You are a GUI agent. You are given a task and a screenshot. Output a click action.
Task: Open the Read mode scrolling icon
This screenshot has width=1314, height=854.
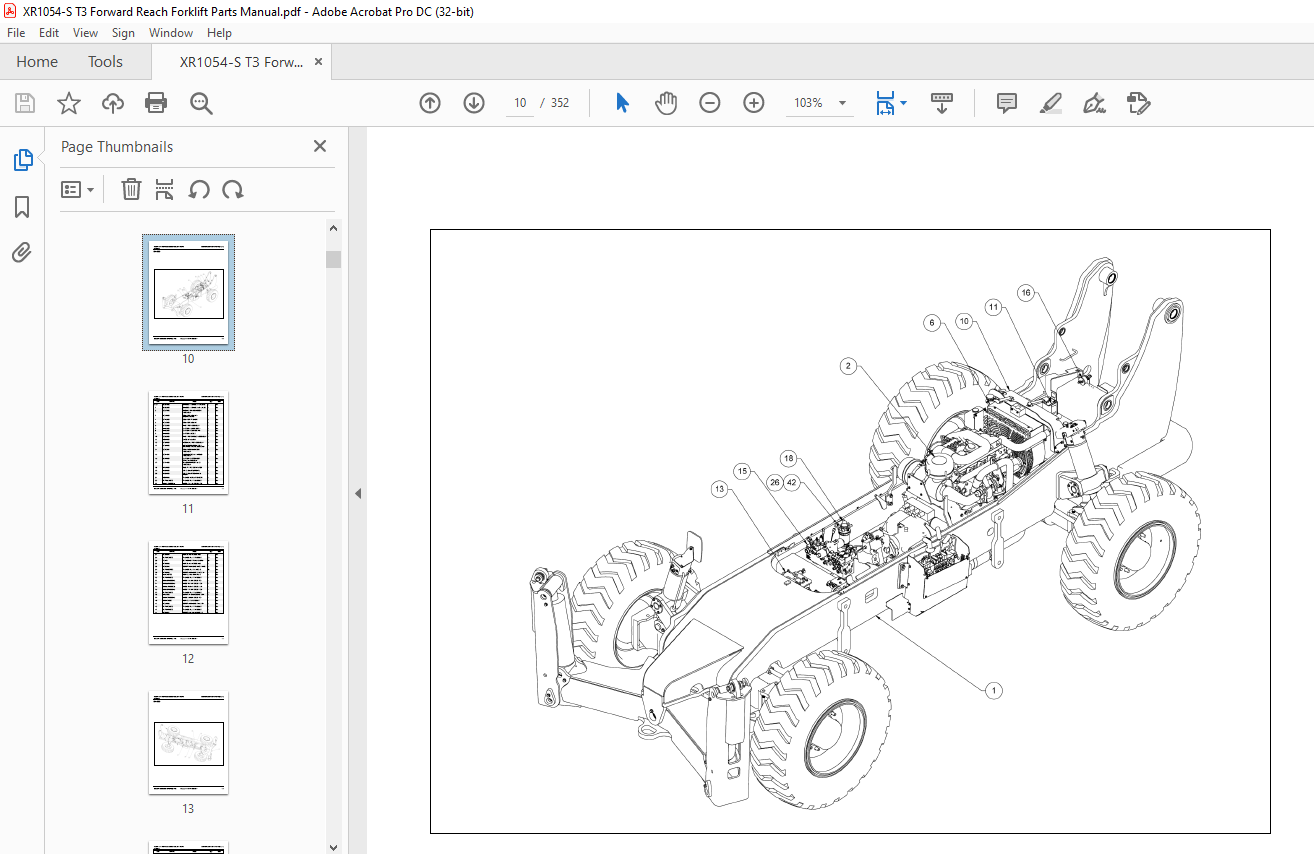pos(942,103)
